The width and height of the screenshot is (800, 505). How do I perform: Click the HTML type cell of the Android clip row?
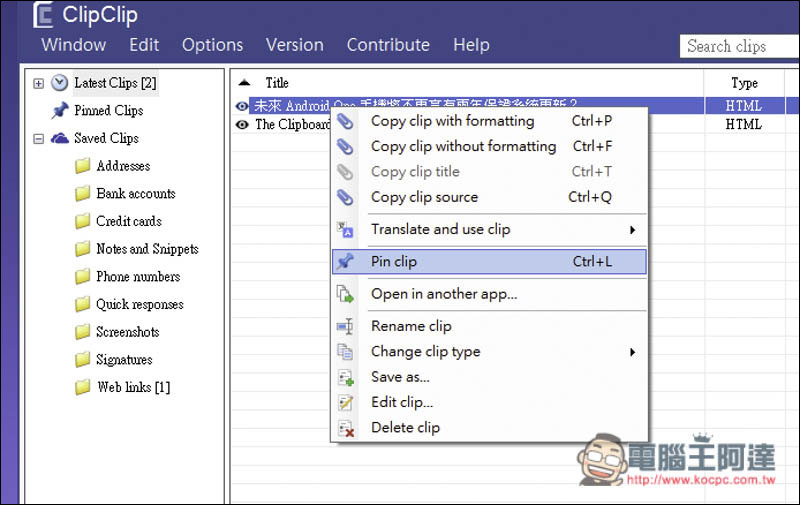744,106
